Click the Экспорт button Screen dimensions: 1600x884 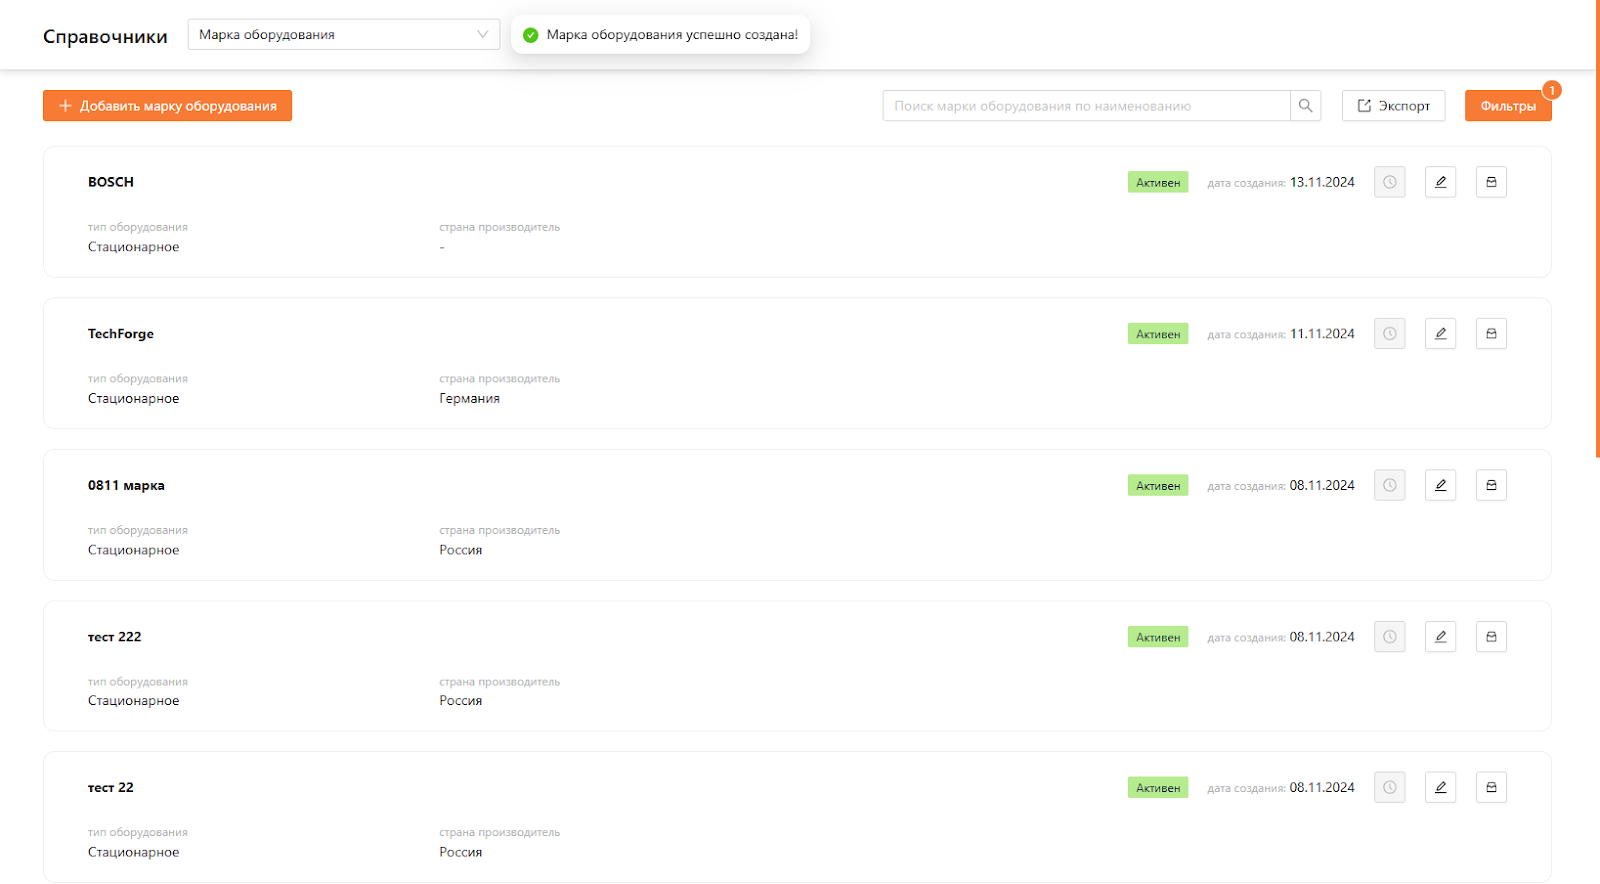1393,106
